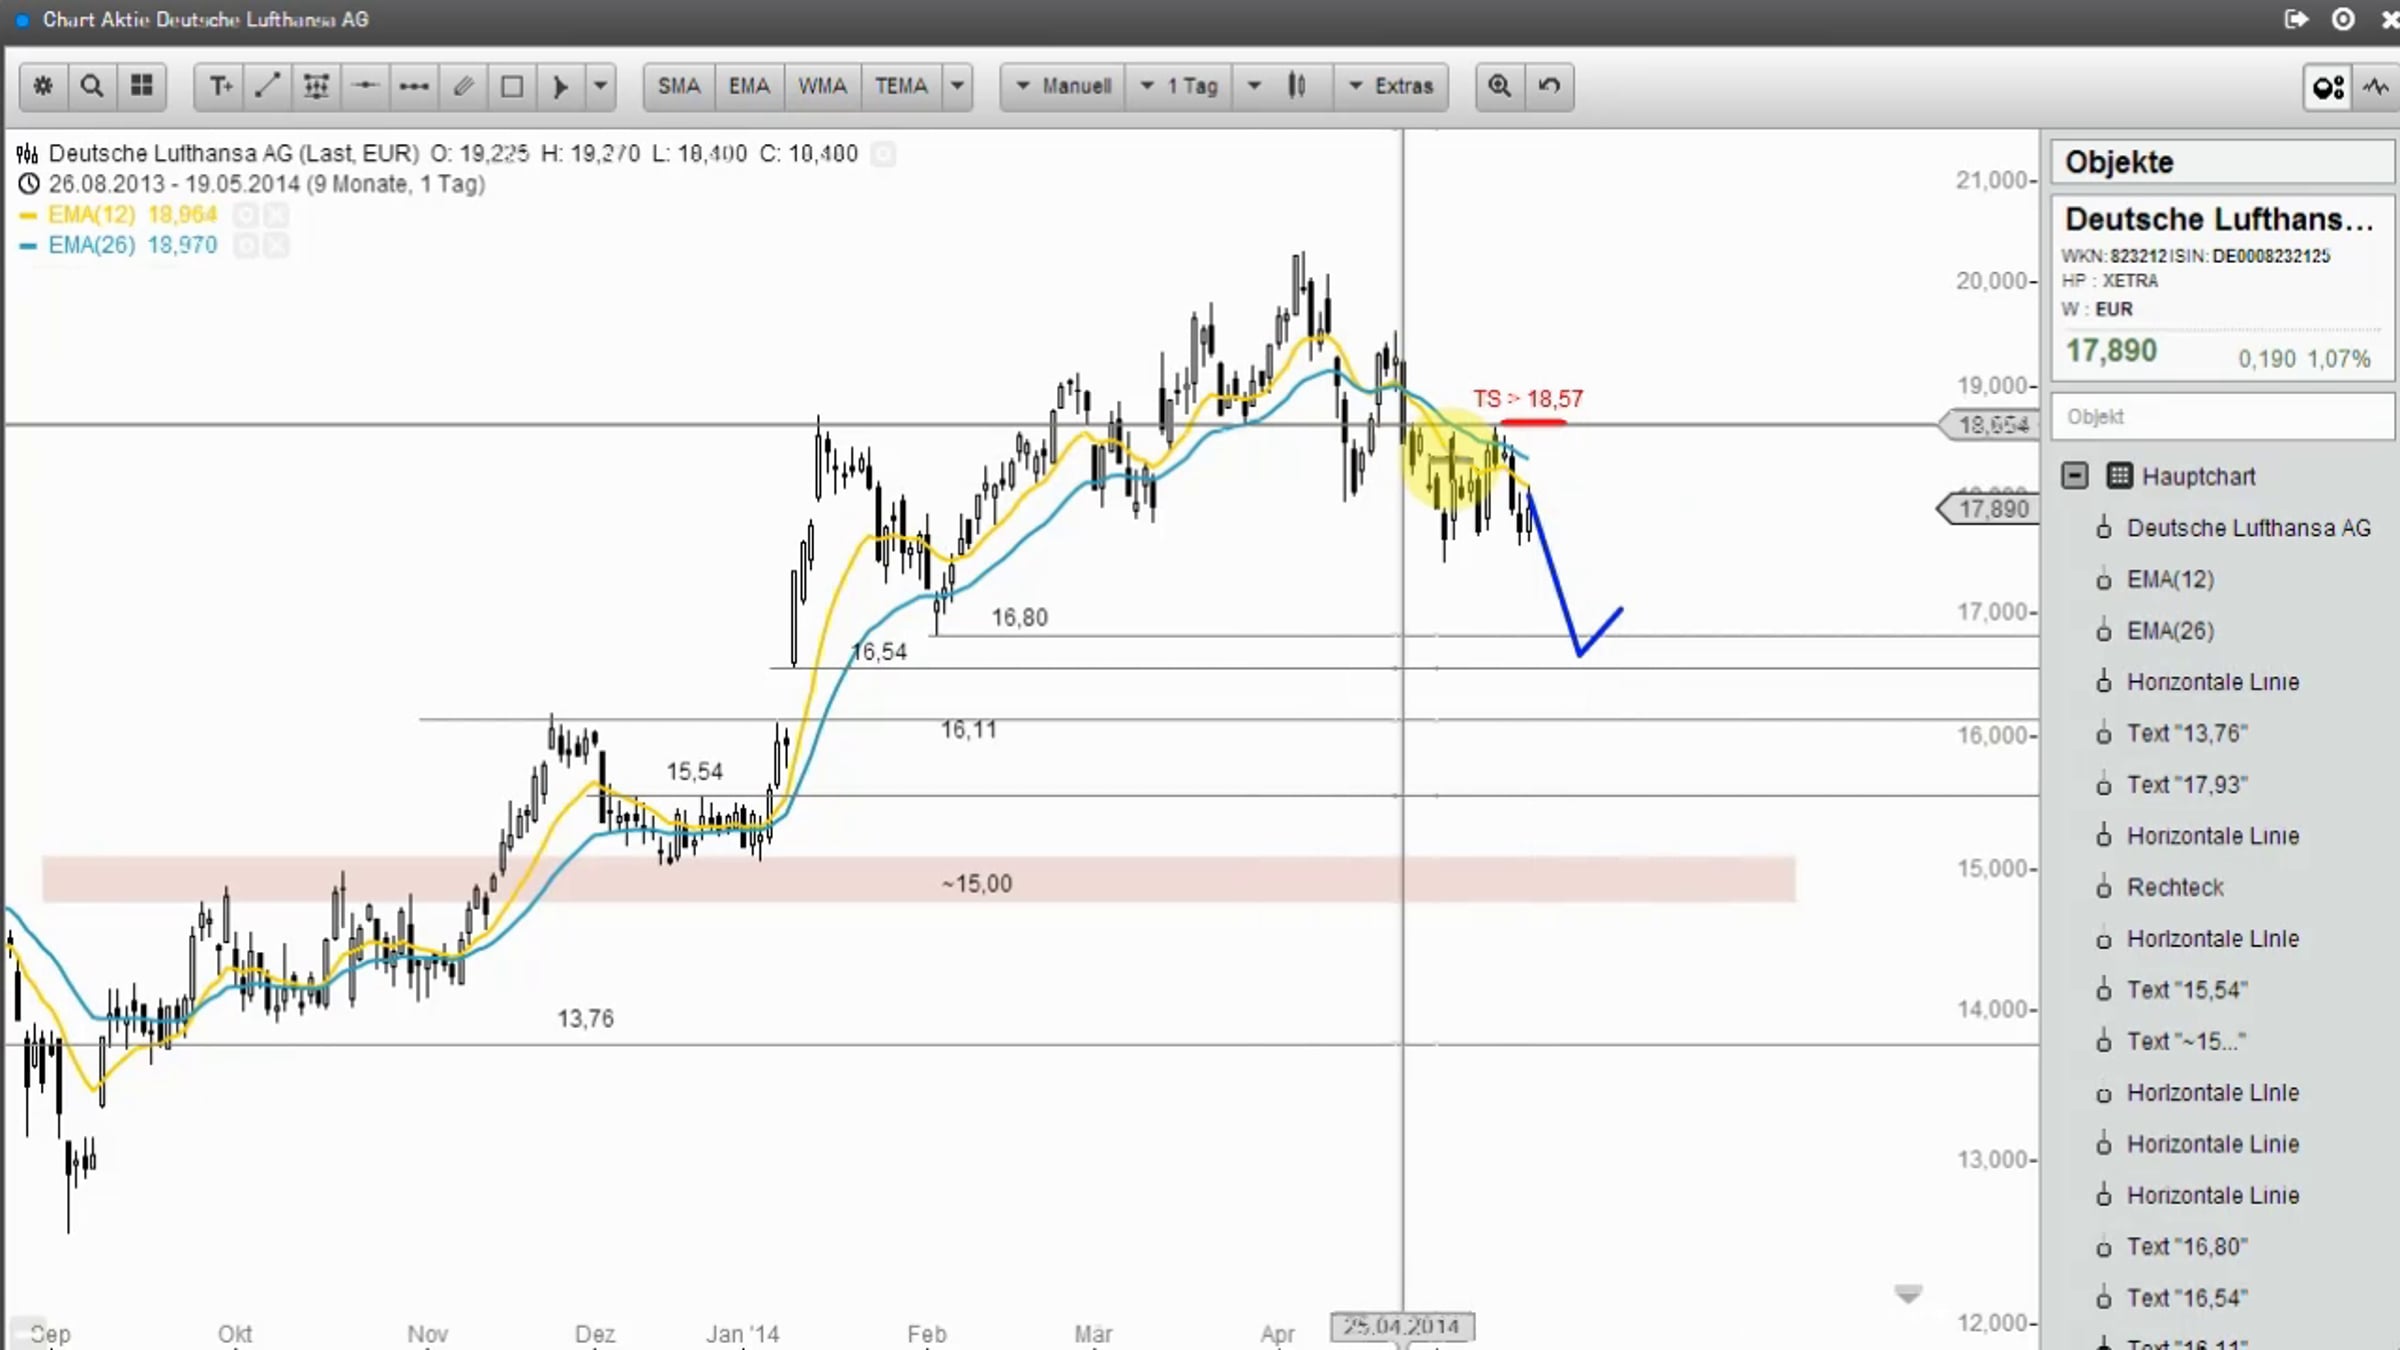Viewport: 2400px width, 1350px height.
Task: Remove EMA(12) with its legend X icon
Action: point(276,215)
